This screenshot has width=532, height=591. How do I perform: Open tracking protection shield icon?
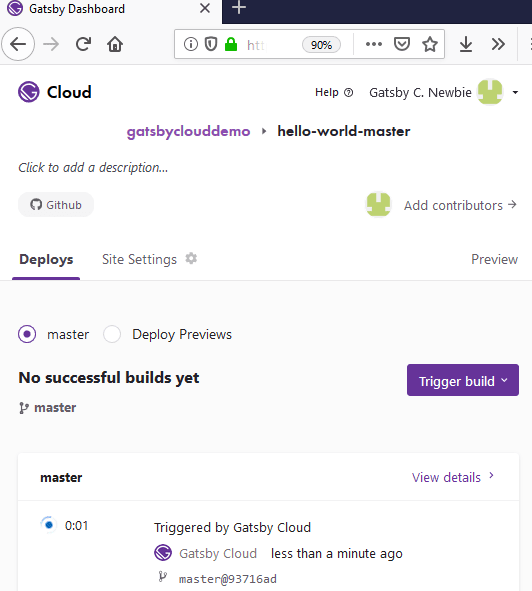pos(211,44)
